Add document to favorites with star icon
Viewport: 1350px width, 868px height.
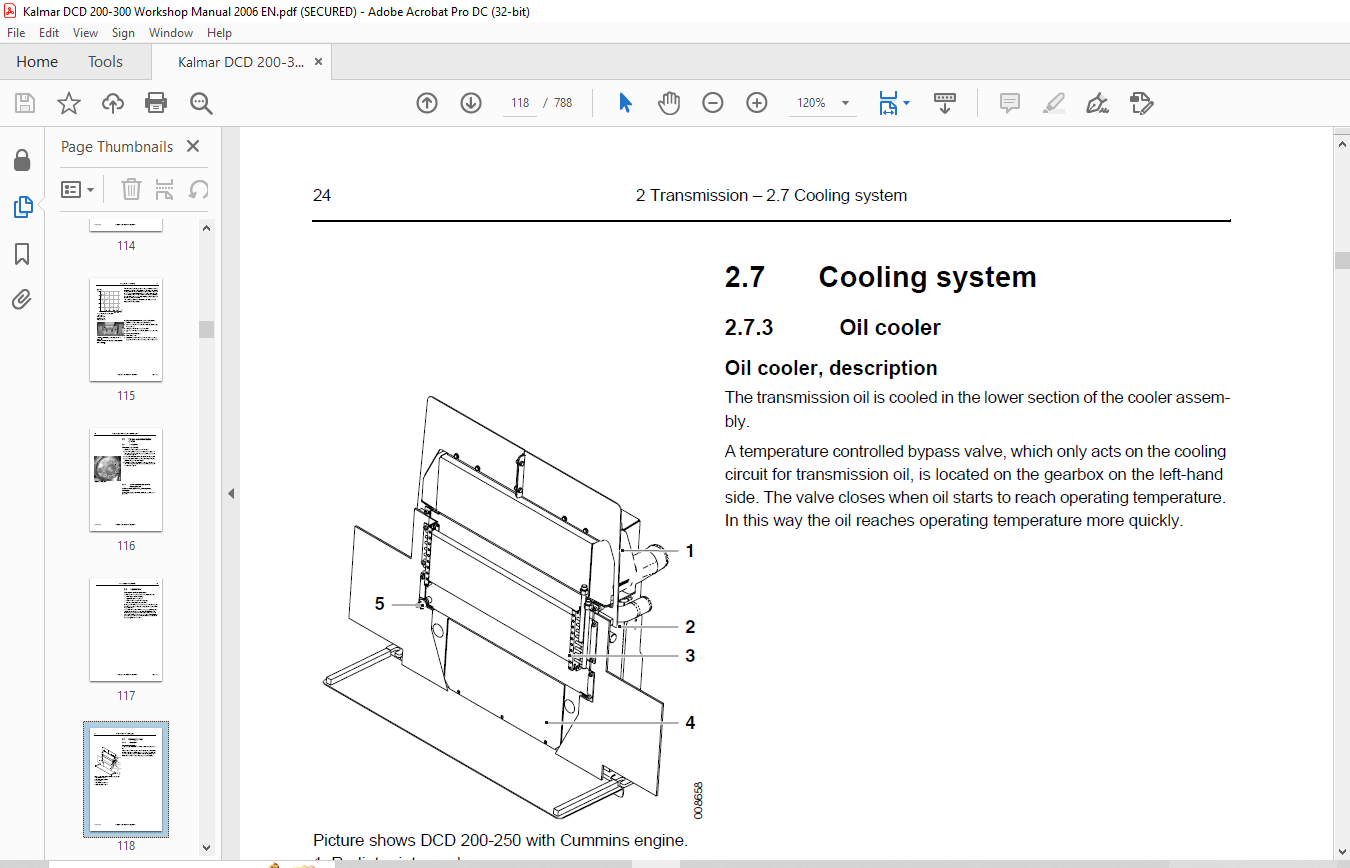[68, 103]
